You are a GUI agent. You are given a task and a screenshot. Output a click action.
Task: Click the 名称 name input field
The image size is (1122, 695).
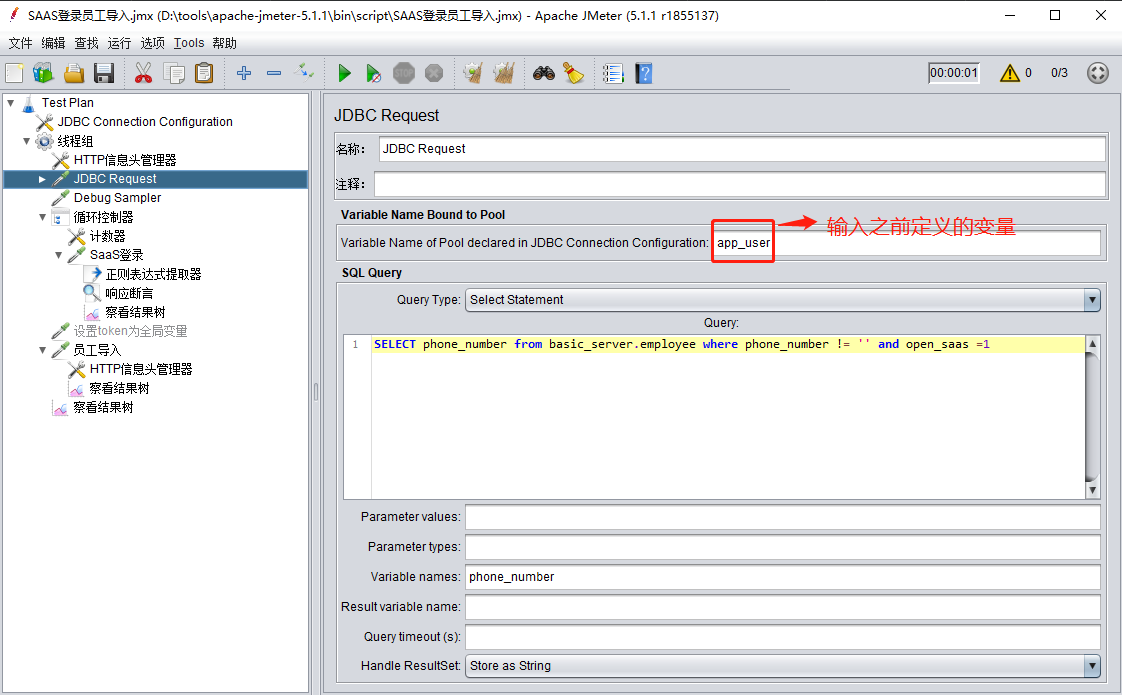point(742,149)
